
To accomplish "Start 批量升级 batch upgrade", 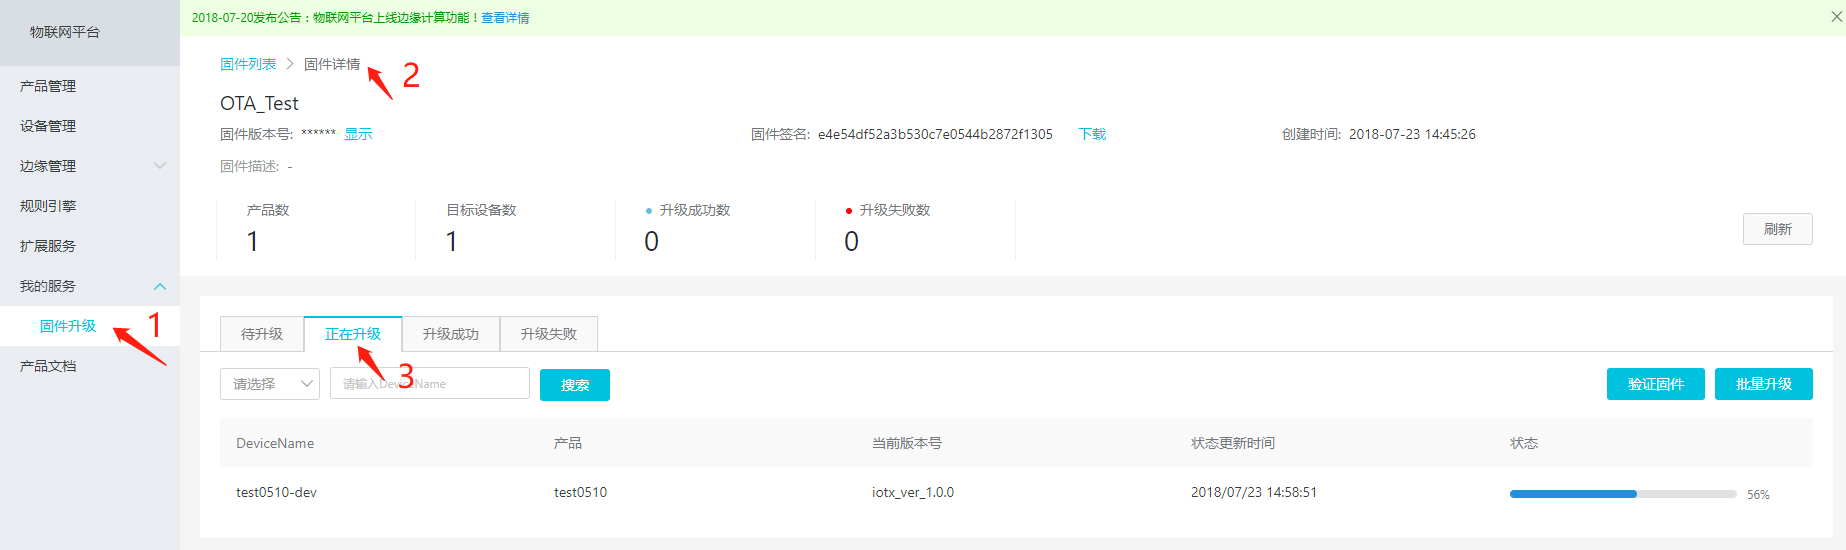I will coord(1763,384).
